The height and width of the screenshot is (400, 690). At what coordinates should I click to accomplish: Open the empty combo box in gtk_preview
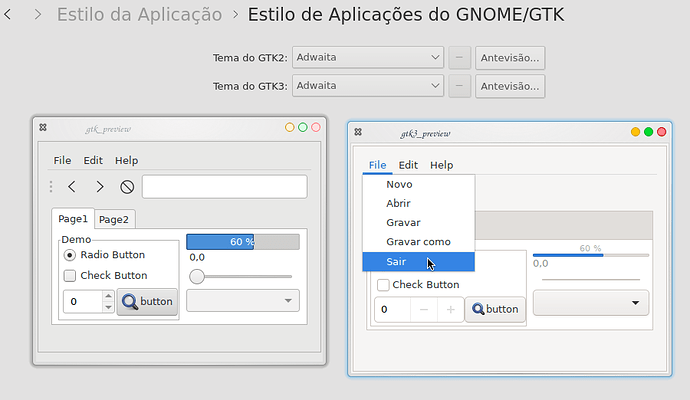243,301
